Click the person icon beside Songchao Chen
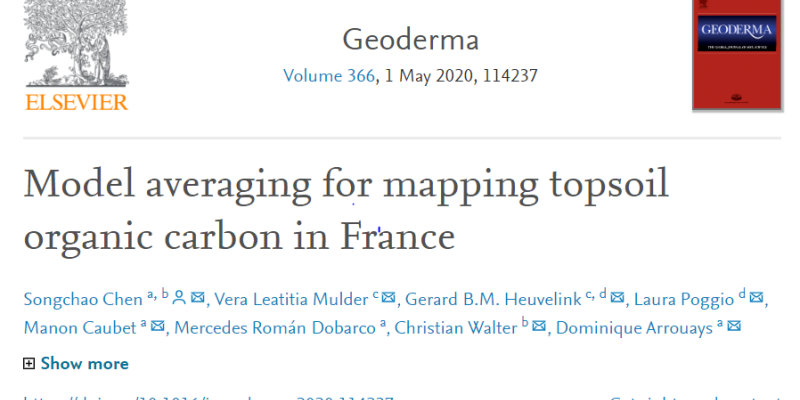800x400 pixels. (x=179, y=297)
